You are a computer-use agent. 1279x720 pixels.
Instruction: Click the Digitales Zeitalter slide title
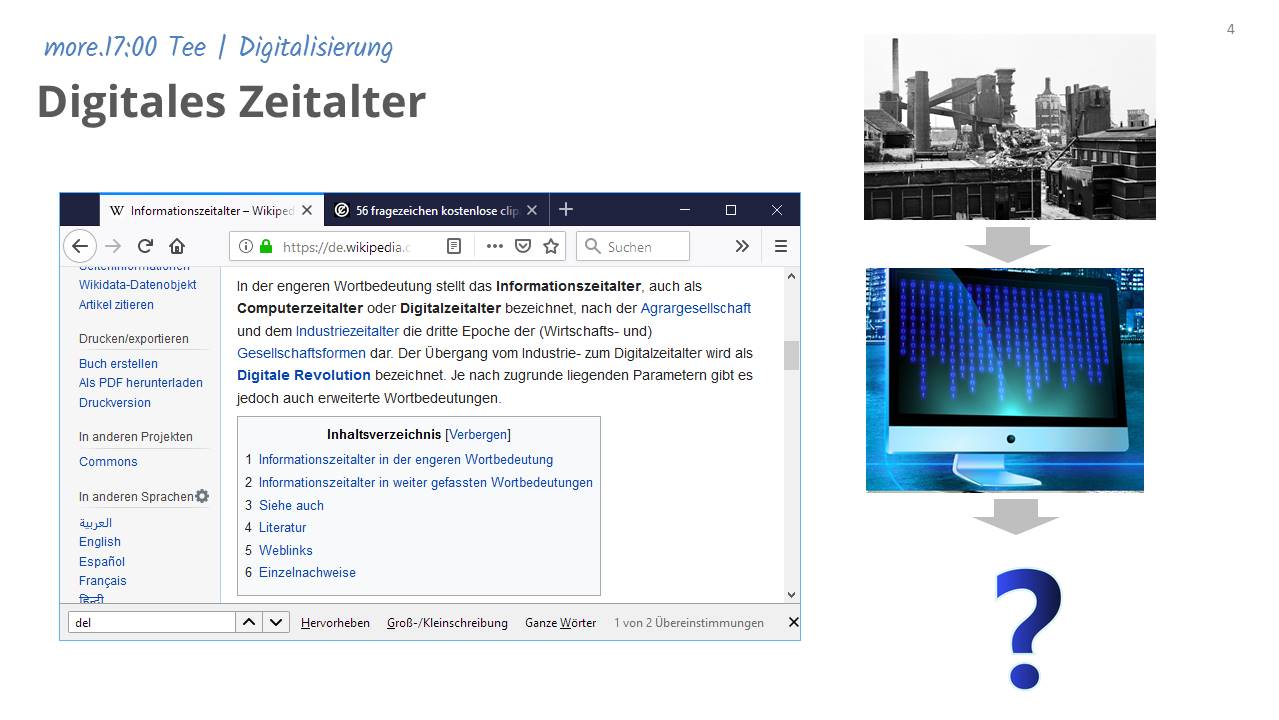(x=232, y=101)
